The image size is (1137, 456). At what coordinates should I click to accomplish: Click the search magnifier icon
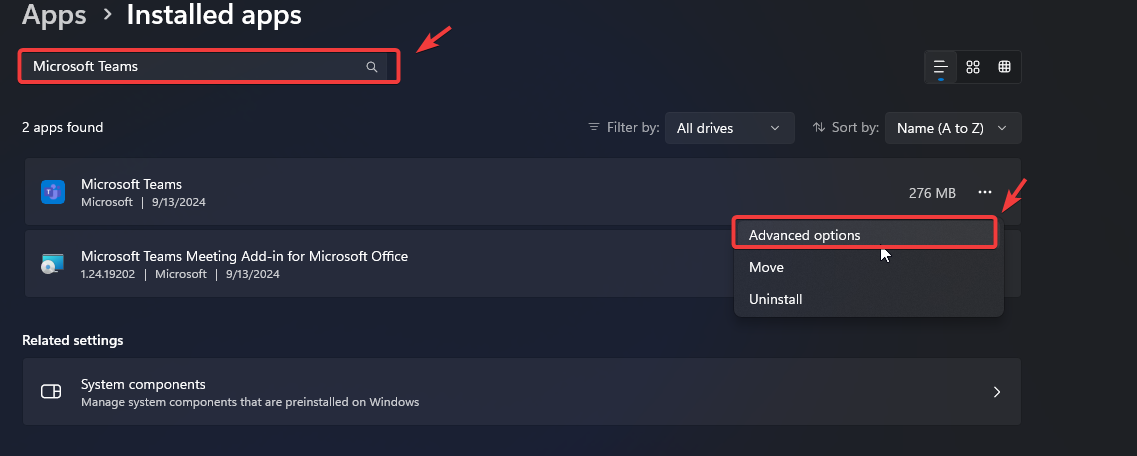click(x=372, y=67)
